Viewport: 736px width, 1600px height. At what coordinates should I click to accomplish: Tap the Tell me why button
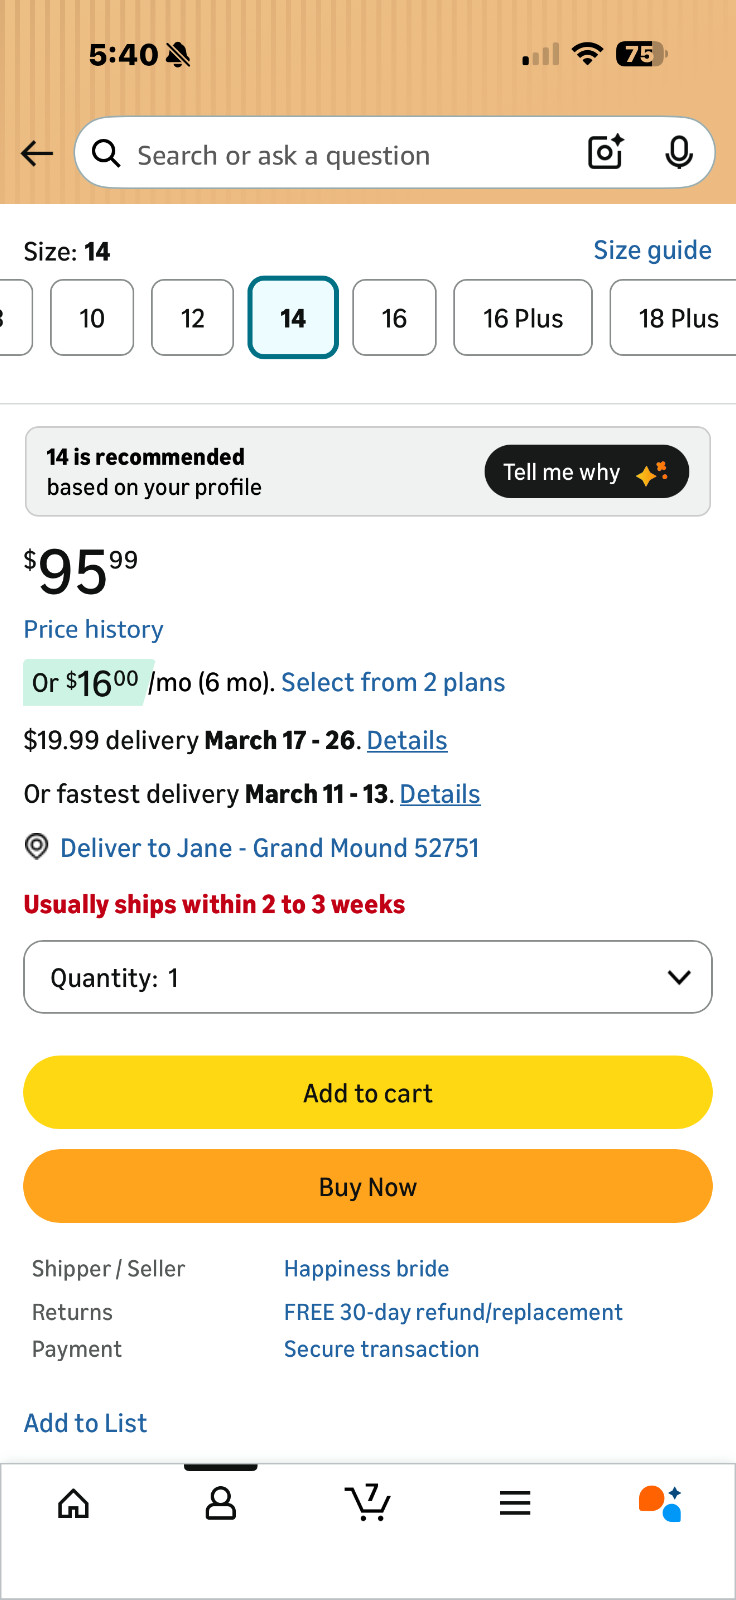click(586, 472)
